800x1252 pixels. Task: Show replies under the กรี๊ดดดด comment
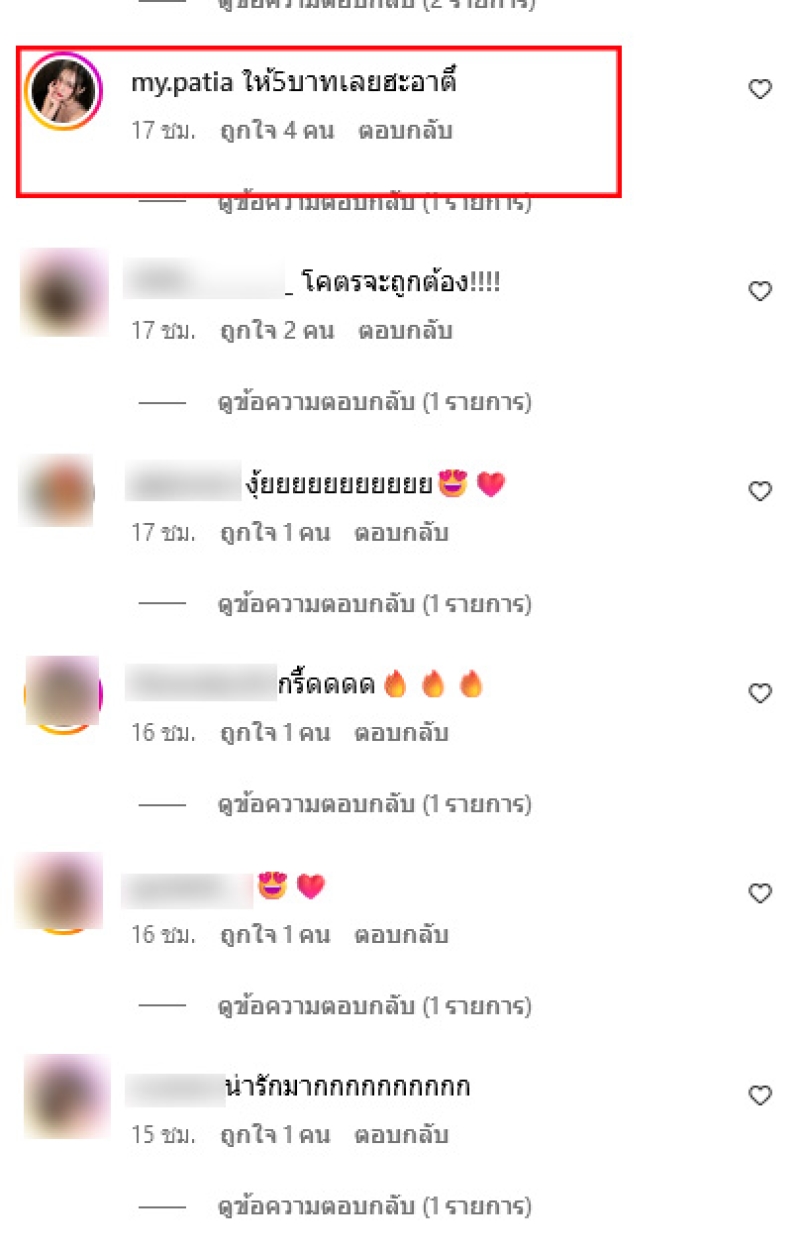pos(375,804)
